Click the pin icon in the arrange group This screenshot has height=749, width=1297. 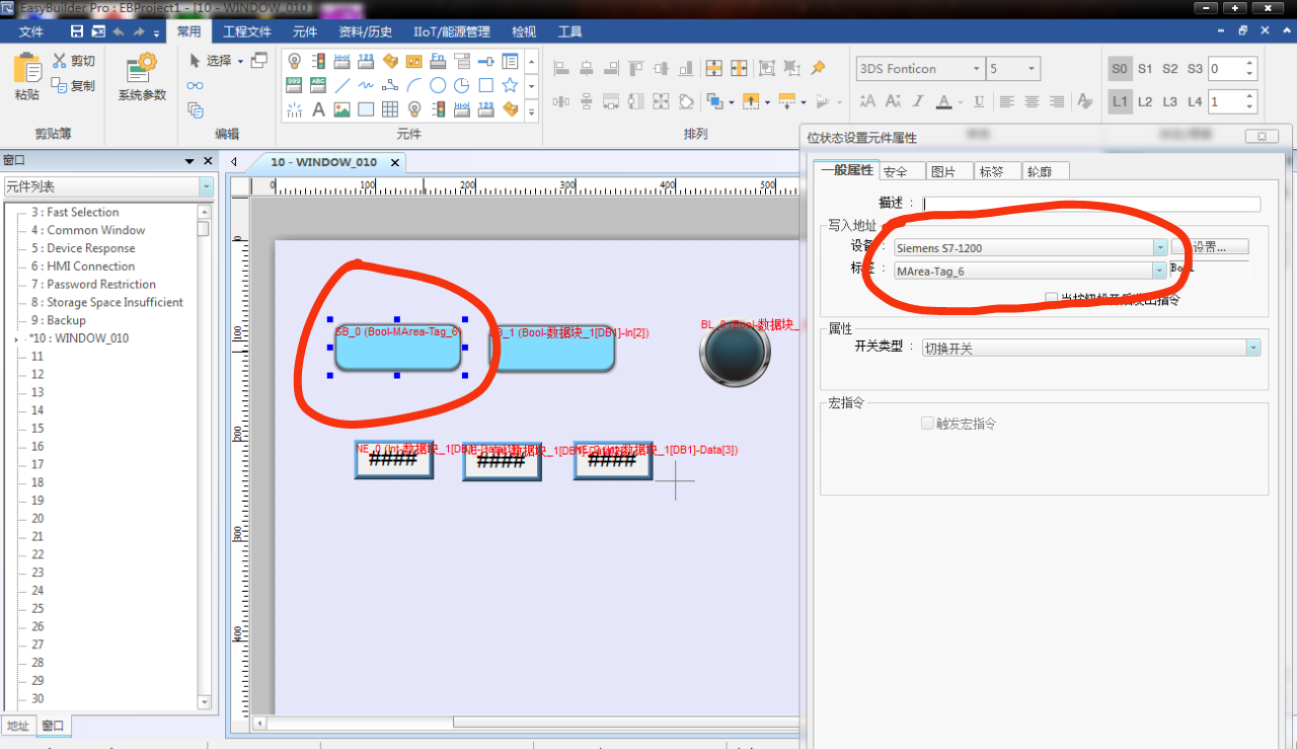coord(818,68)
